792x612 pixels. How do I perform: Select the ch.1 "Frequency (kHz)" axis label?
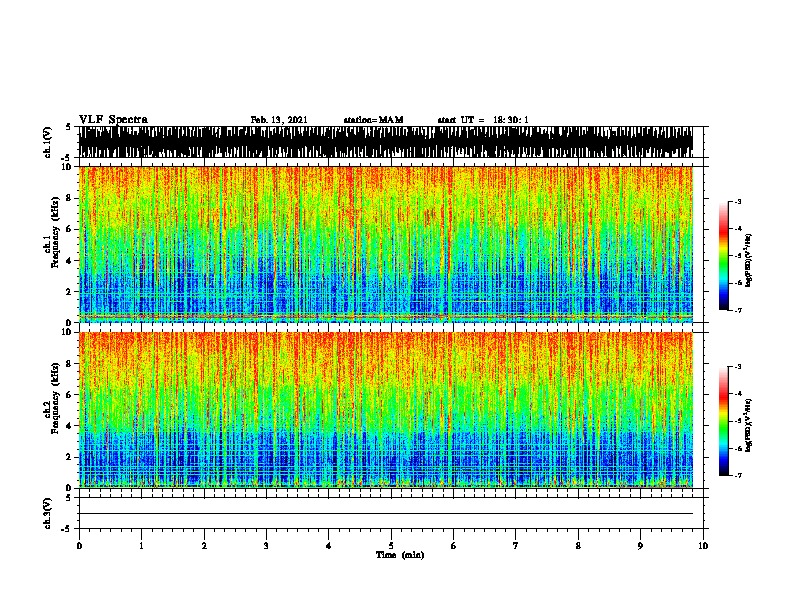(x=55, y=232)
